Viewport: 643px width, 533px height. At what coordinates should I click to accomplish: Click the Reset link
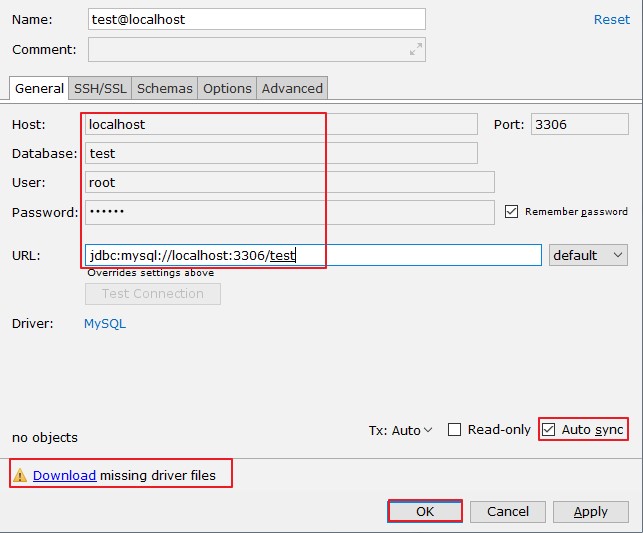[x=612, y=19]
